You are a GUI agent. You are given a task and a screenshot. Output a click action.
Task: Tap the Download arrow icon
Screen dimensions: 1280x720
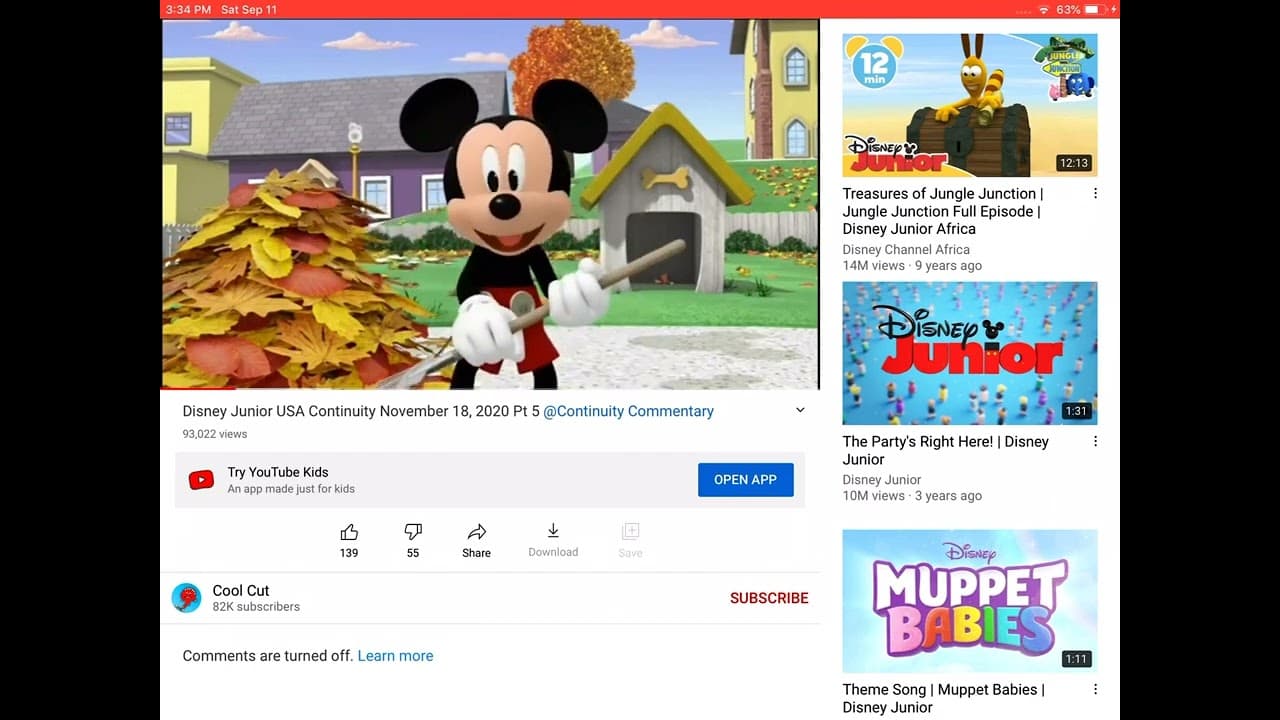[x=553, y=531]
